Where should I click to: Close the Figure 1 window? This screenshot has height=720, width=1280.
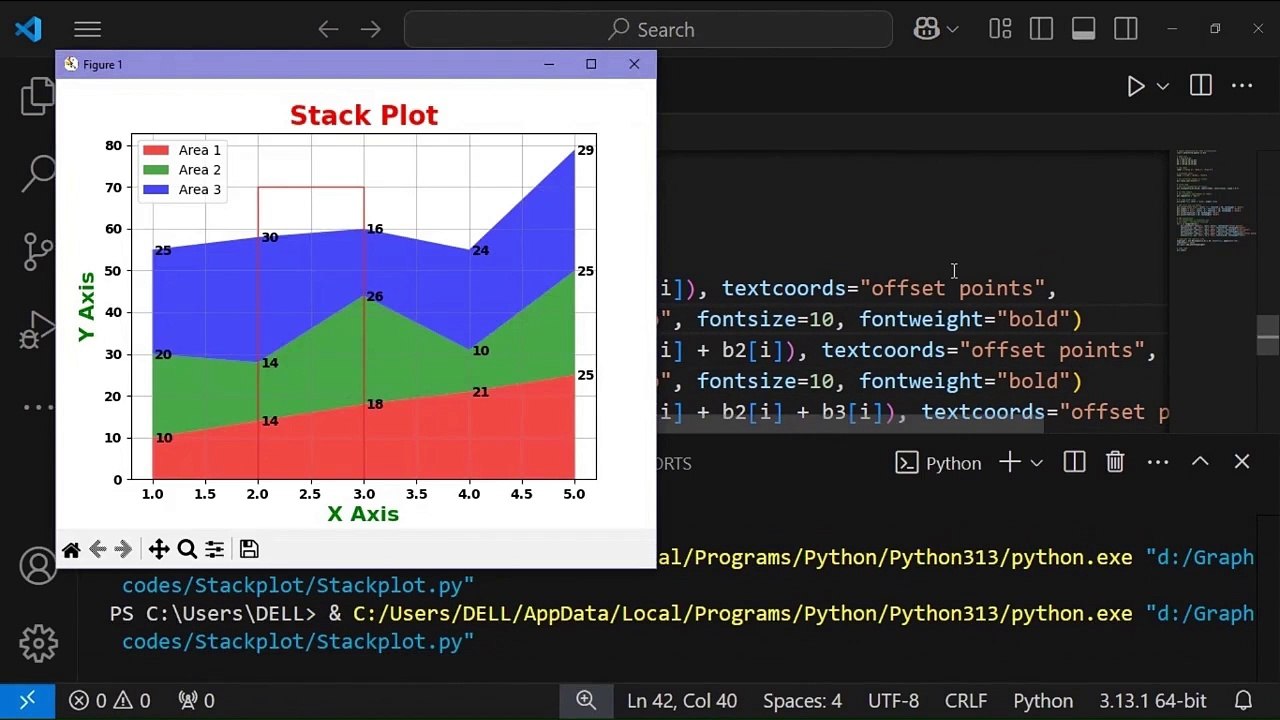pos(634,64)
